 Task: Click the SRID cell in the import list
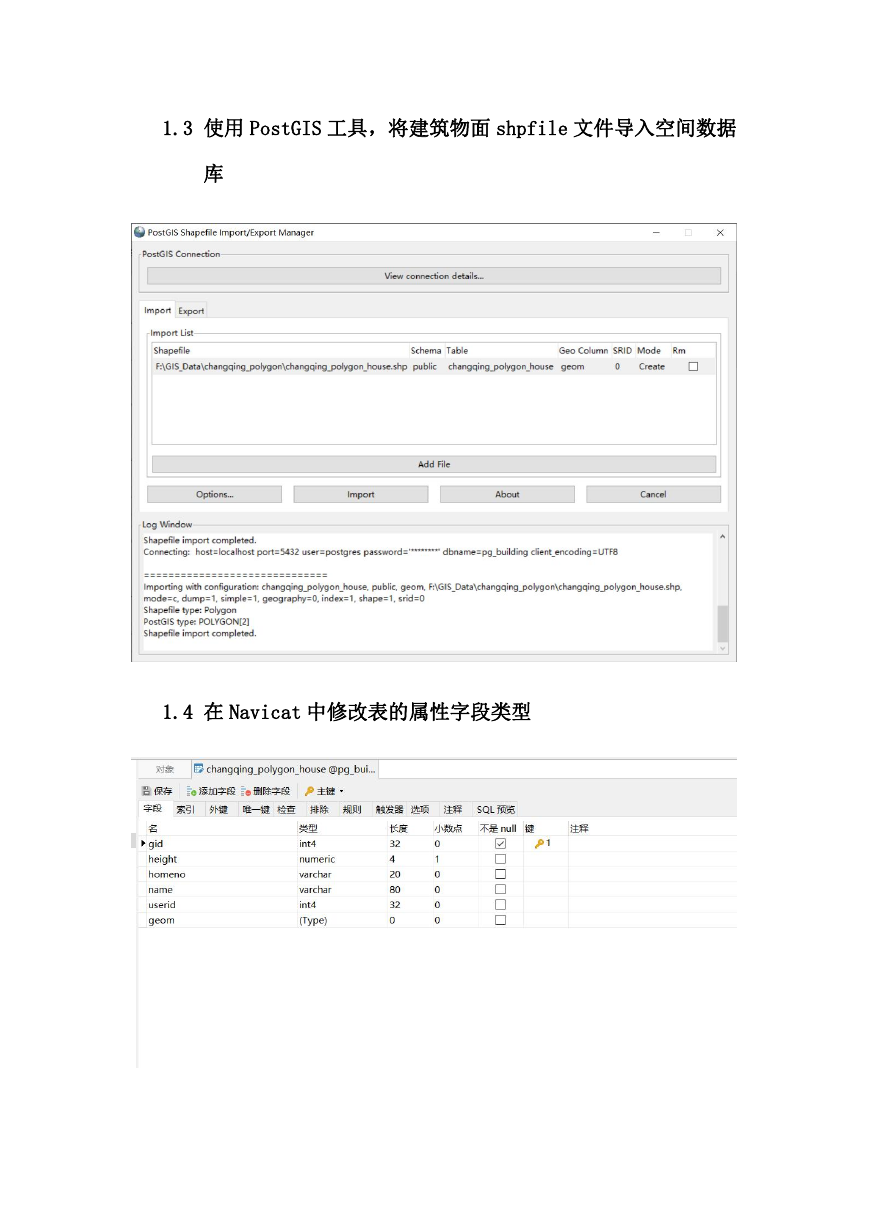click(617, 367)
